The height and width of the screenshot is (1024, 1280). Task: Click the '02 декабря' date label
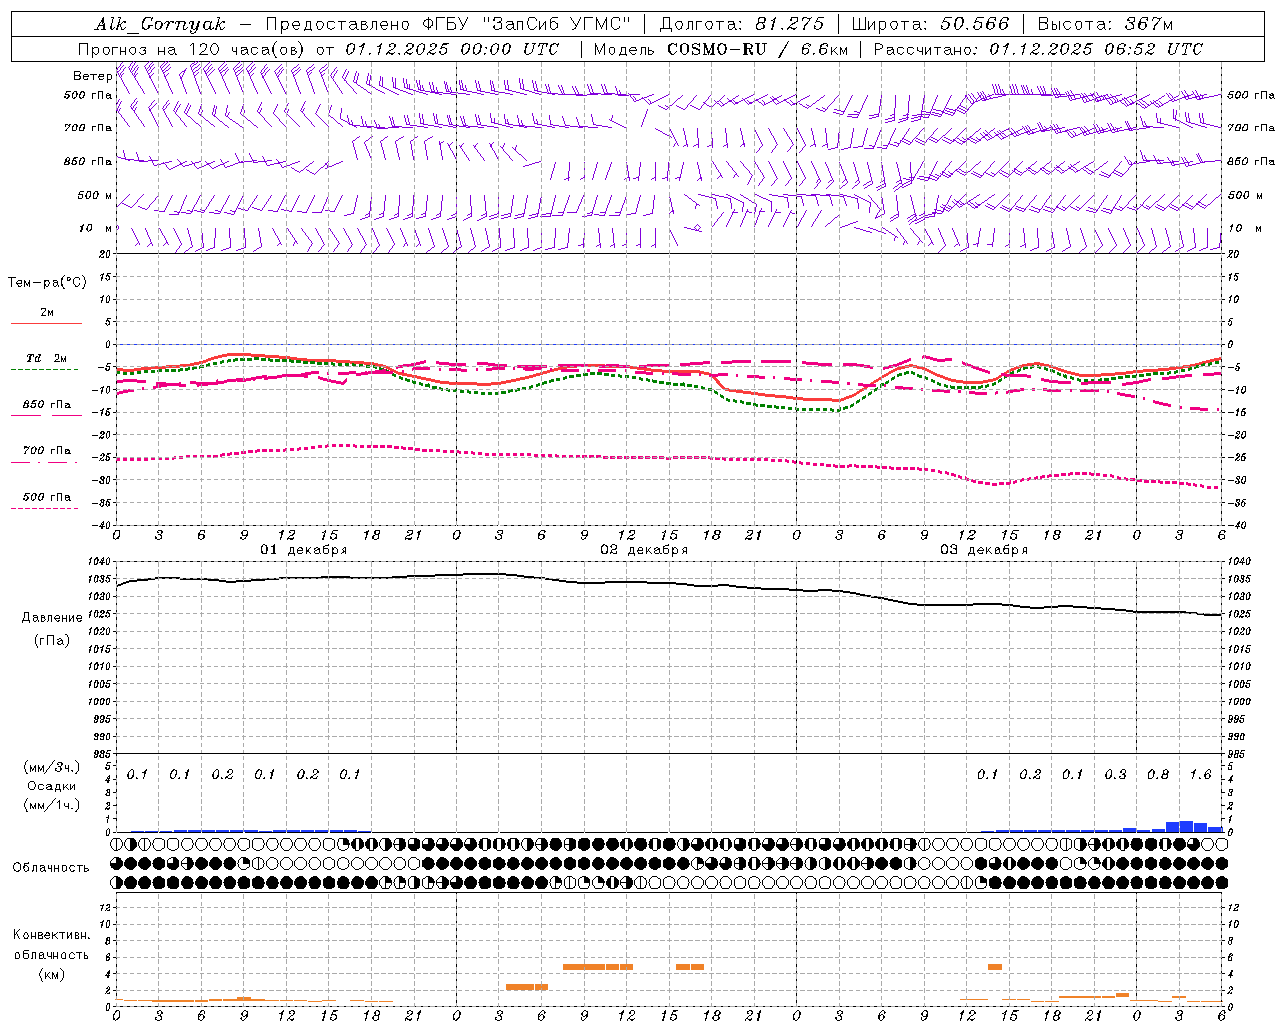(x=644, y=550)
